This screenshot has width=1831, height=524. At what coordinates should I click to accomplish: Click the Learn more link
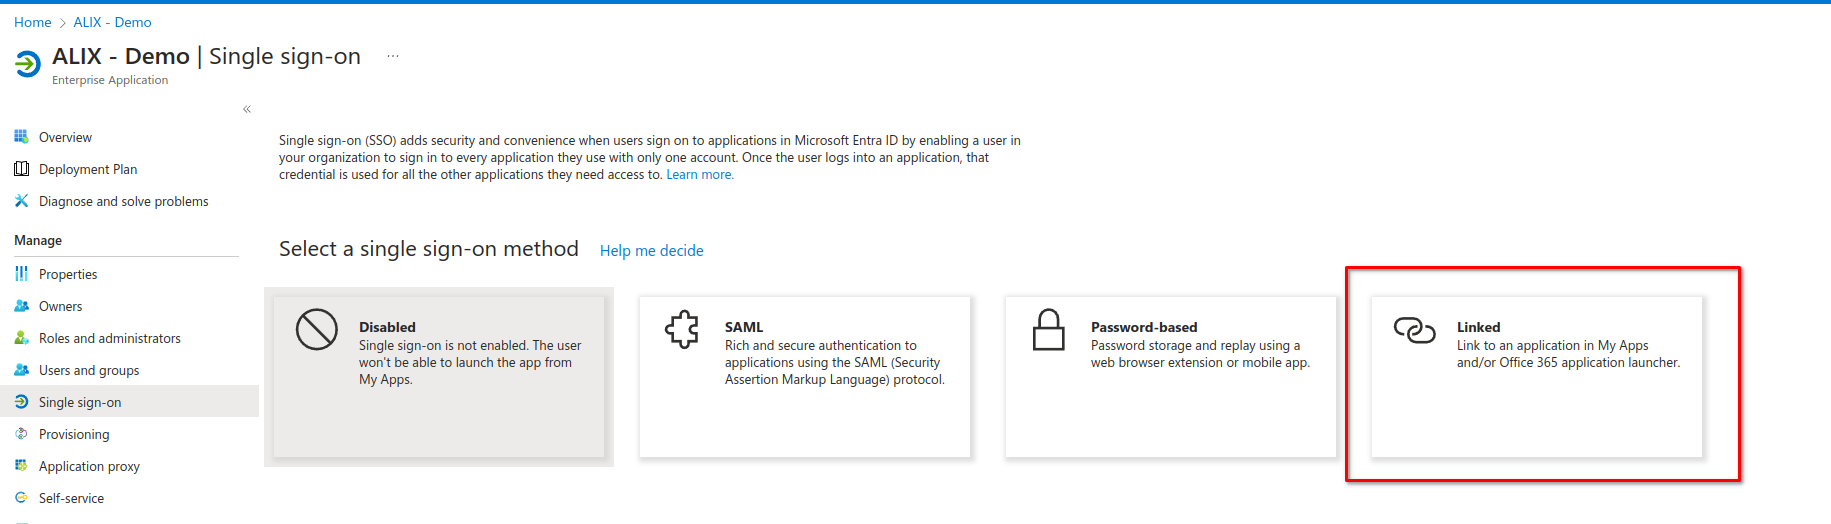(699, 175)
